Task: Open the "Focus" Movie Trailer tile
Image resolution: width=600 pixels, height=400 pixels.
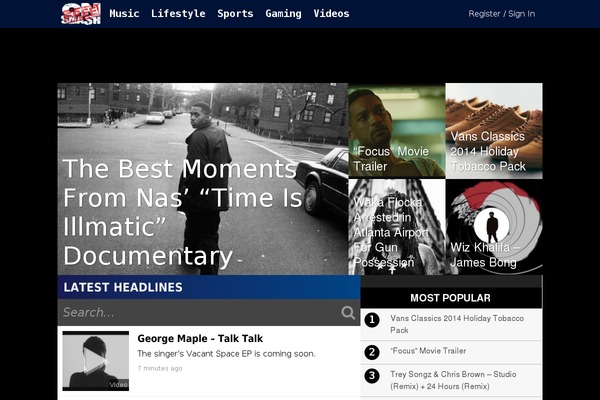Action: 397,131
